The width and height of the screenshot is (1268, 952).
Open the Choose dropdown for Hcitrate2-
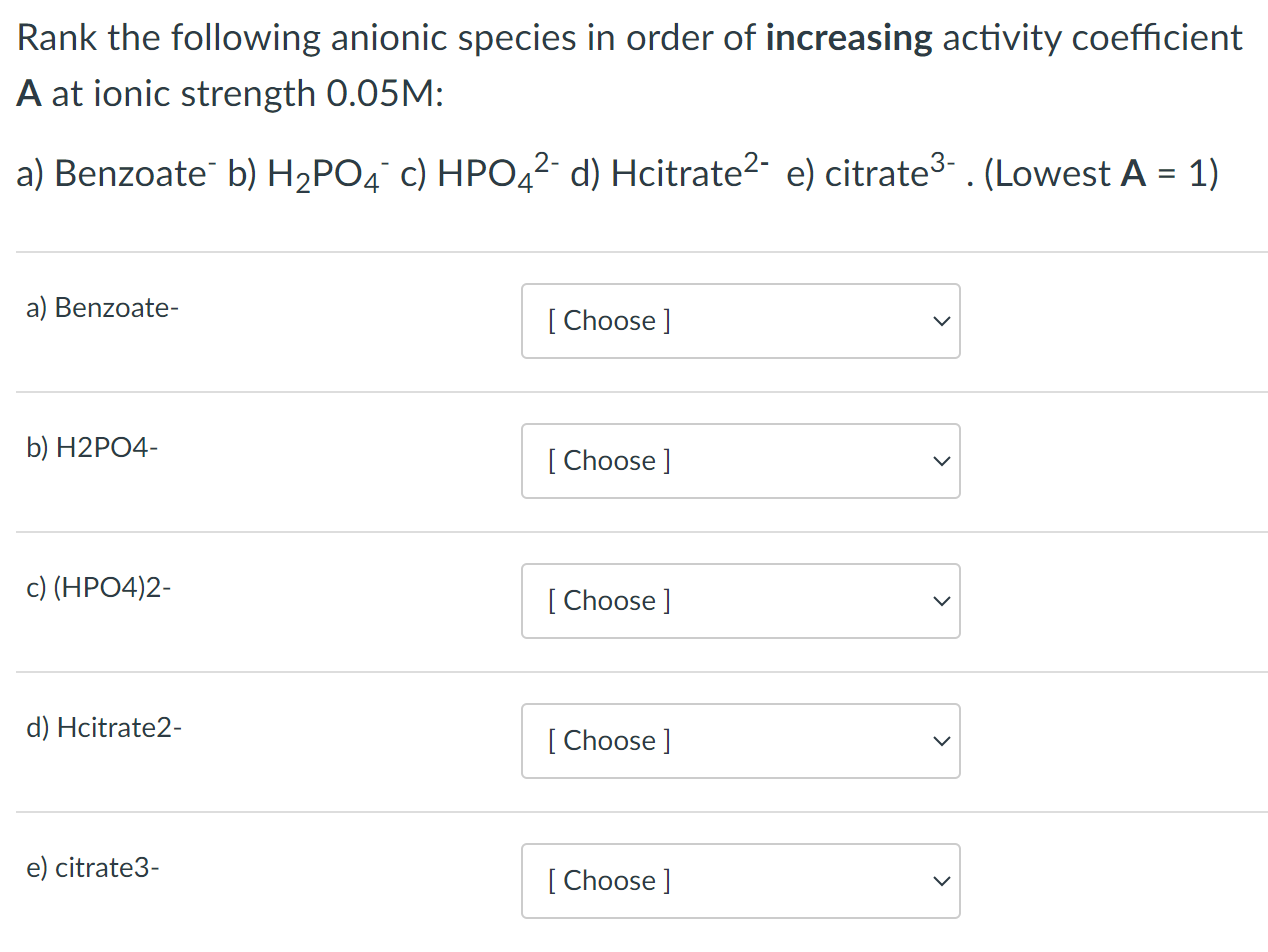coord(740,741)
